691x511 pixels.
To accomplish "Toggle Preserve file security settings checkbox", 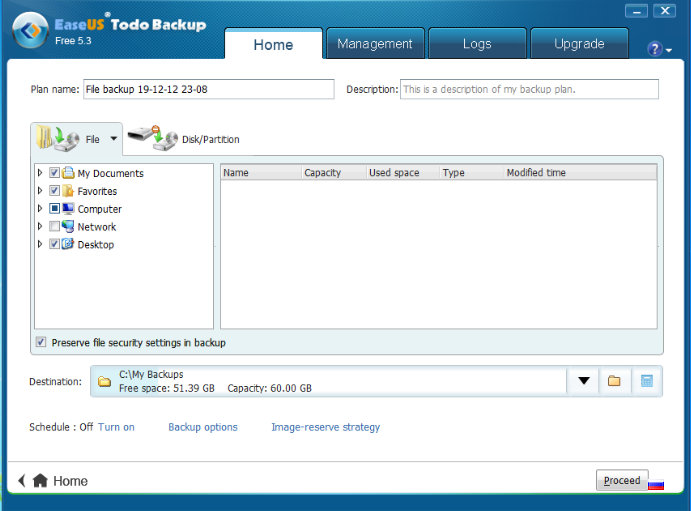I will coord(41,342).
